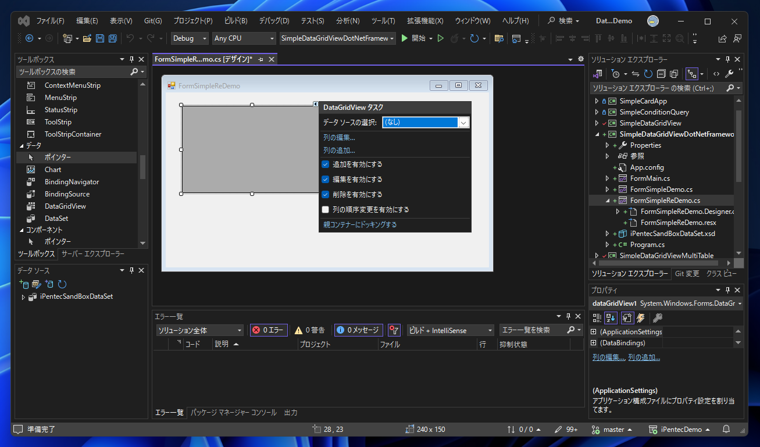Select App.config in Solution Explorer
This screenshot has width=760, height=447.
(647, 167)
